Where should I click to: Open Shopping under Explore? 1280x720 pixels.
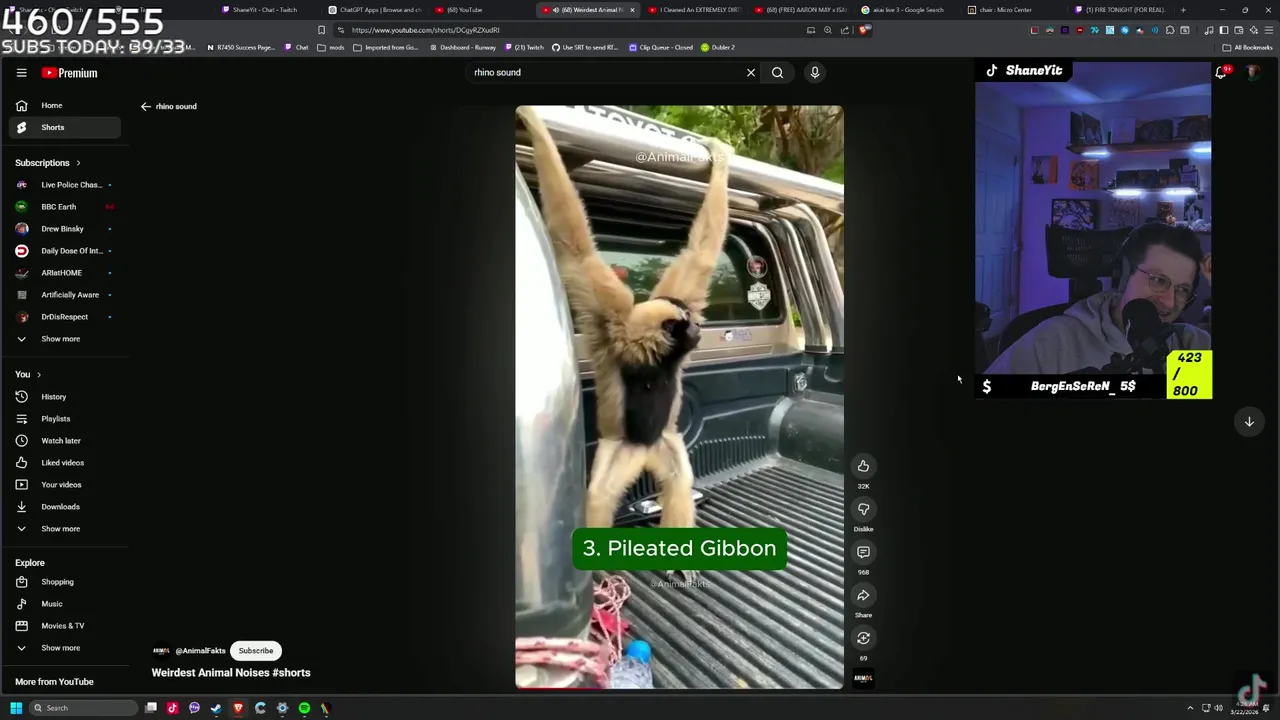coord(65,582)
